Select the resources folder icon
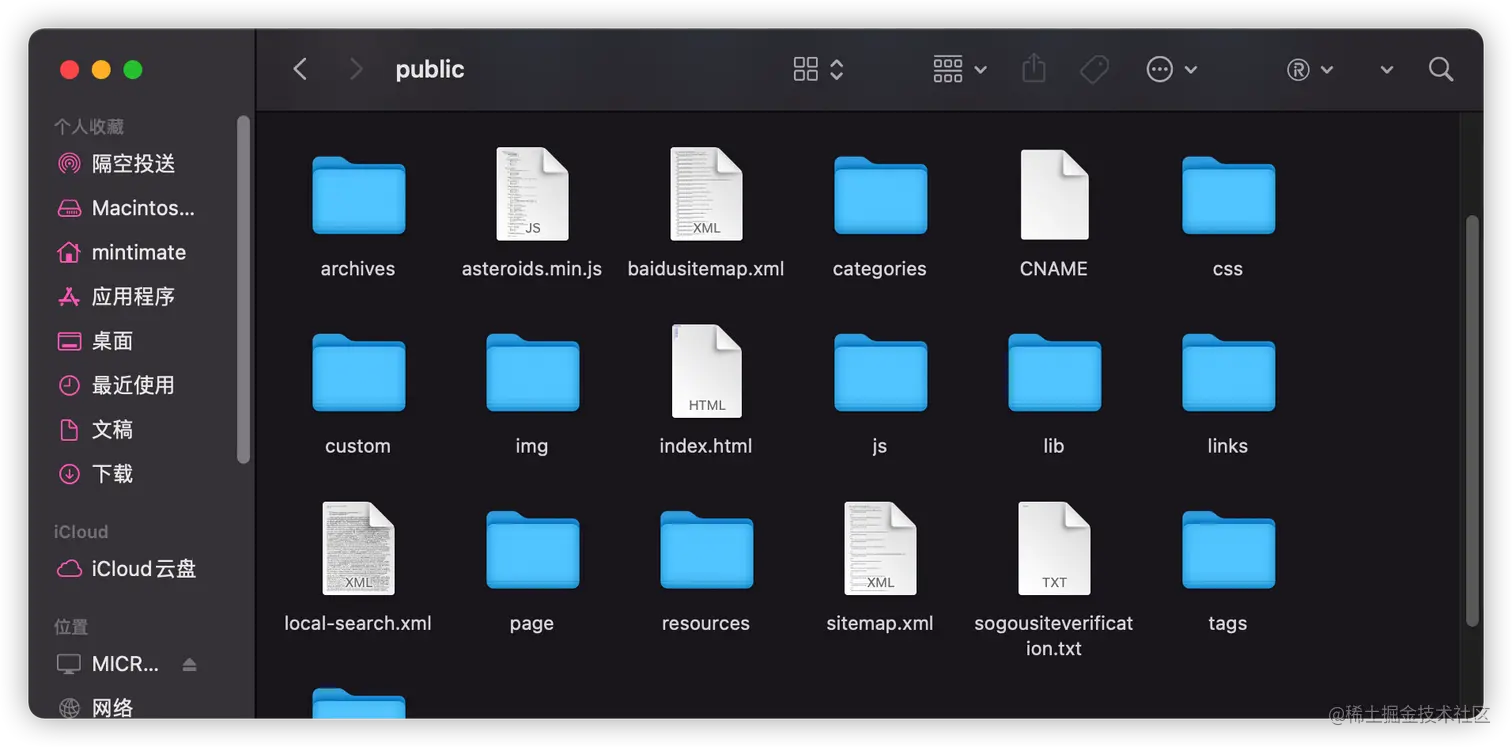Screen dimensions: 1512x747 coord(706,549)
